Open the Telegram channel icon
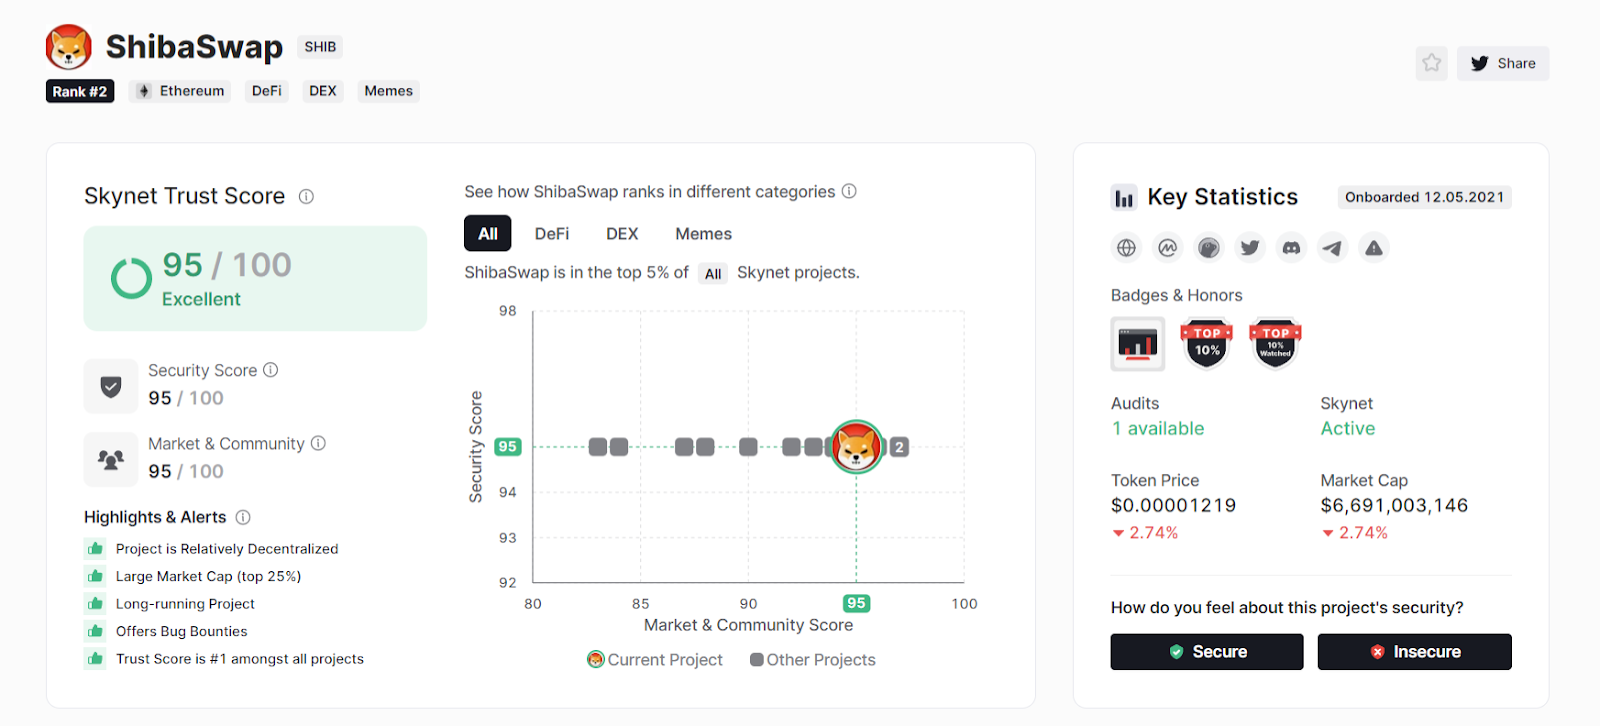The width and height of the screenshot is (1600, 726). 1333,248
